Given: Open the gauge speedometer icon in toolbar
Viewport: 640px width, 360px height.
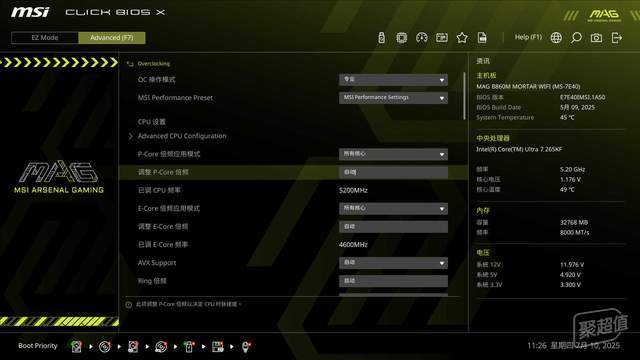Looking at the screenshot, I should (x=422, y=38).
